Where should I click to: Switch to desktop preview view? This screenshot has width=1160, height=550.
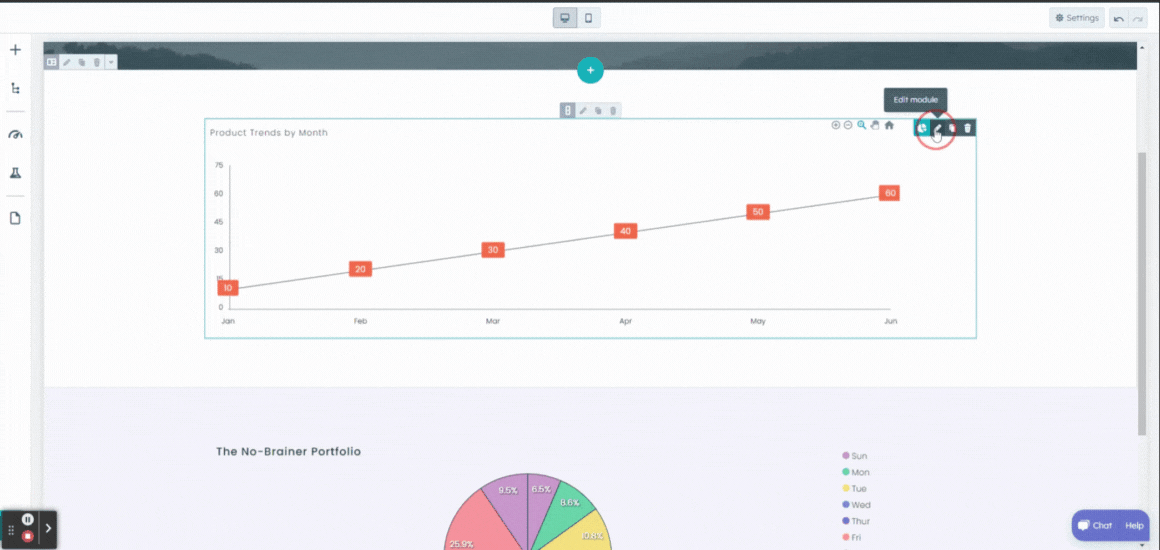coord(564,18)
